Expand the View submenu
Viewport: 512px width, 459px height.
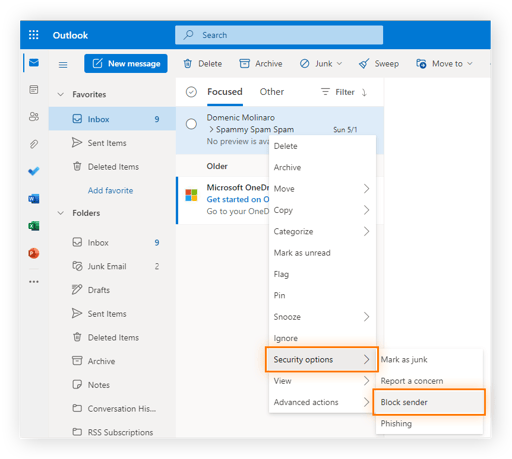point(322,381)
